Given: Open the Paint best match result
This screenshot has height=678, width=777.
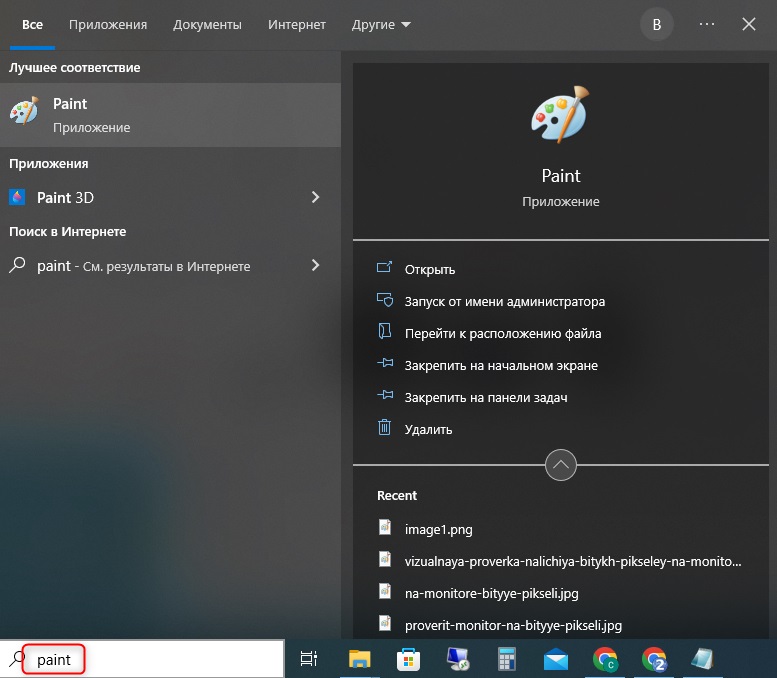Looking at the screenshot, I should [170, 114].
